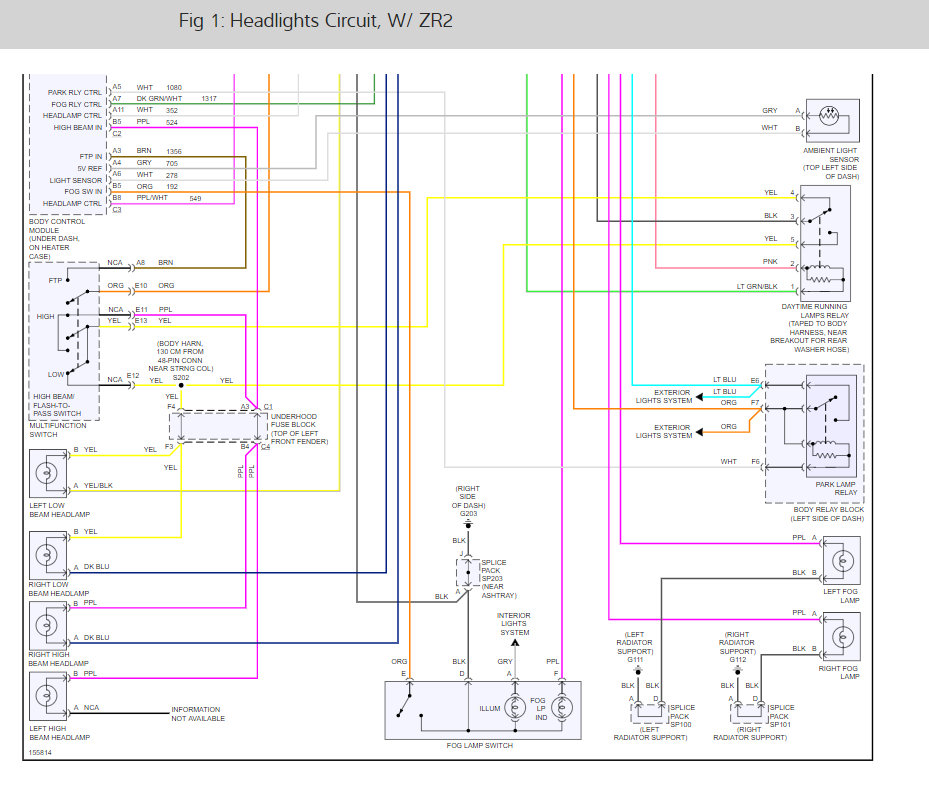
Task: Click circuit number 524
Action: [172, 122]
